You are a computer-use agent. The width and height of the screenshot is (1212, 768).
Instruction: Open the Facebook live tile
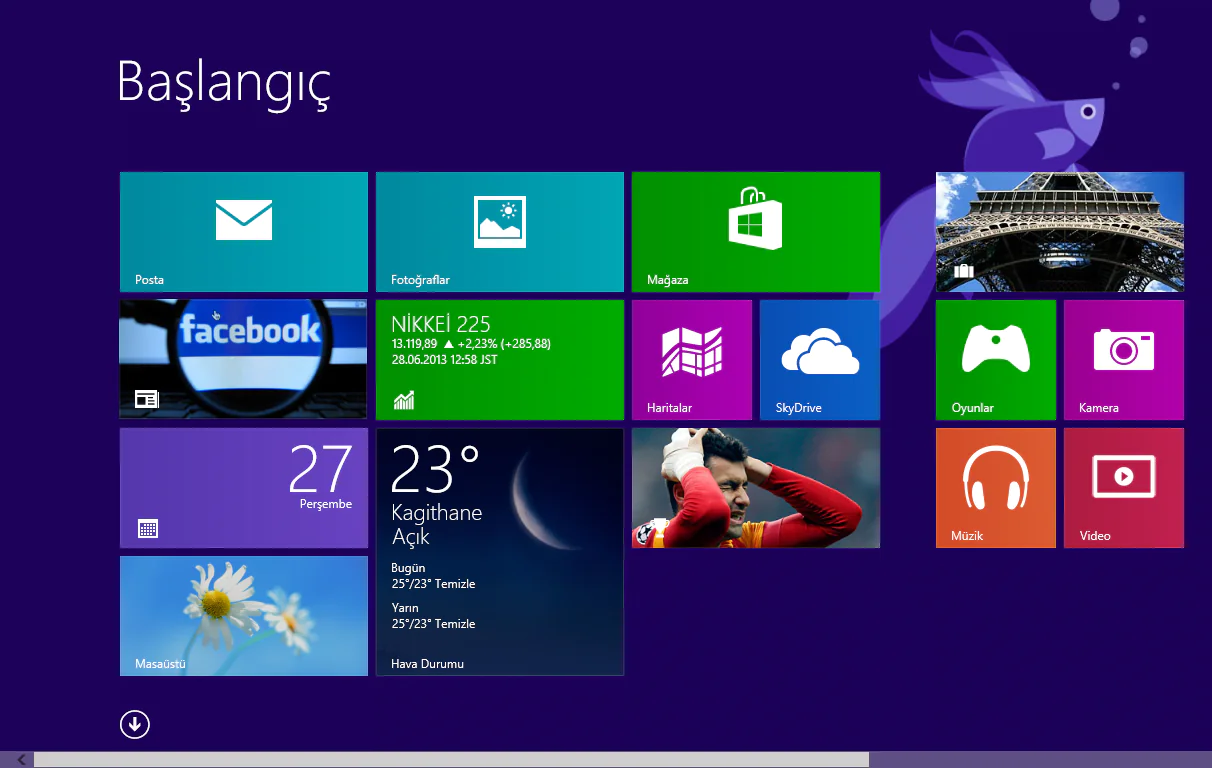[x=243, y=359]
